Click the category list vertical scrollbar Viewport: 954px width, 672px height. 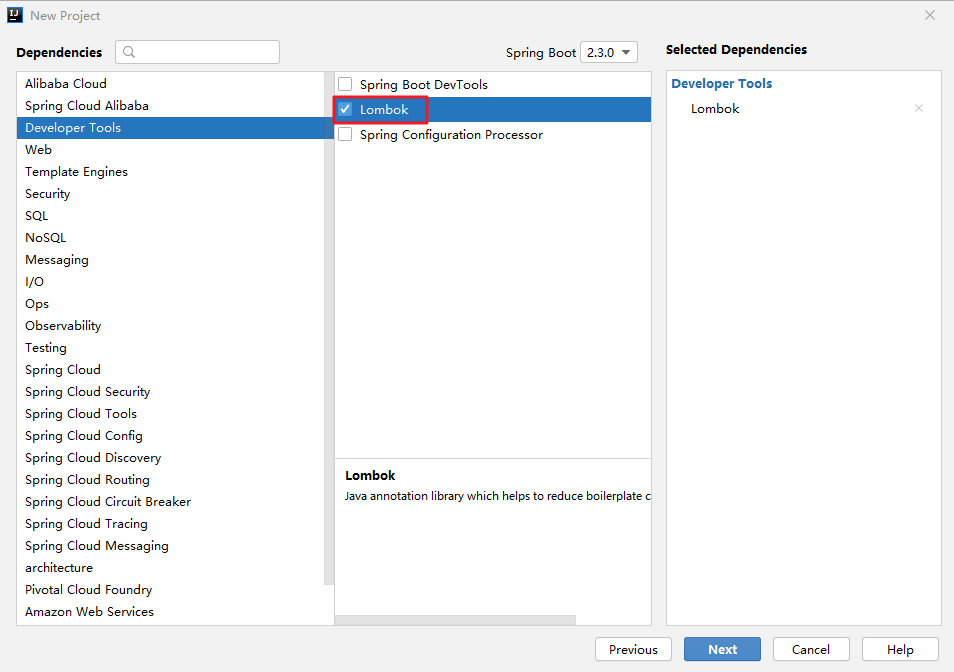[x=329, y=328]
